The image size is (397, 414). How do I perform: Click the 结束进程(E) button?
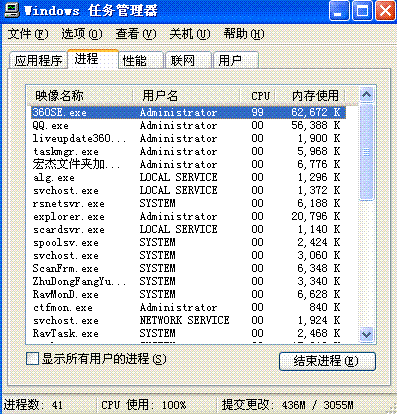coord(327,361)
